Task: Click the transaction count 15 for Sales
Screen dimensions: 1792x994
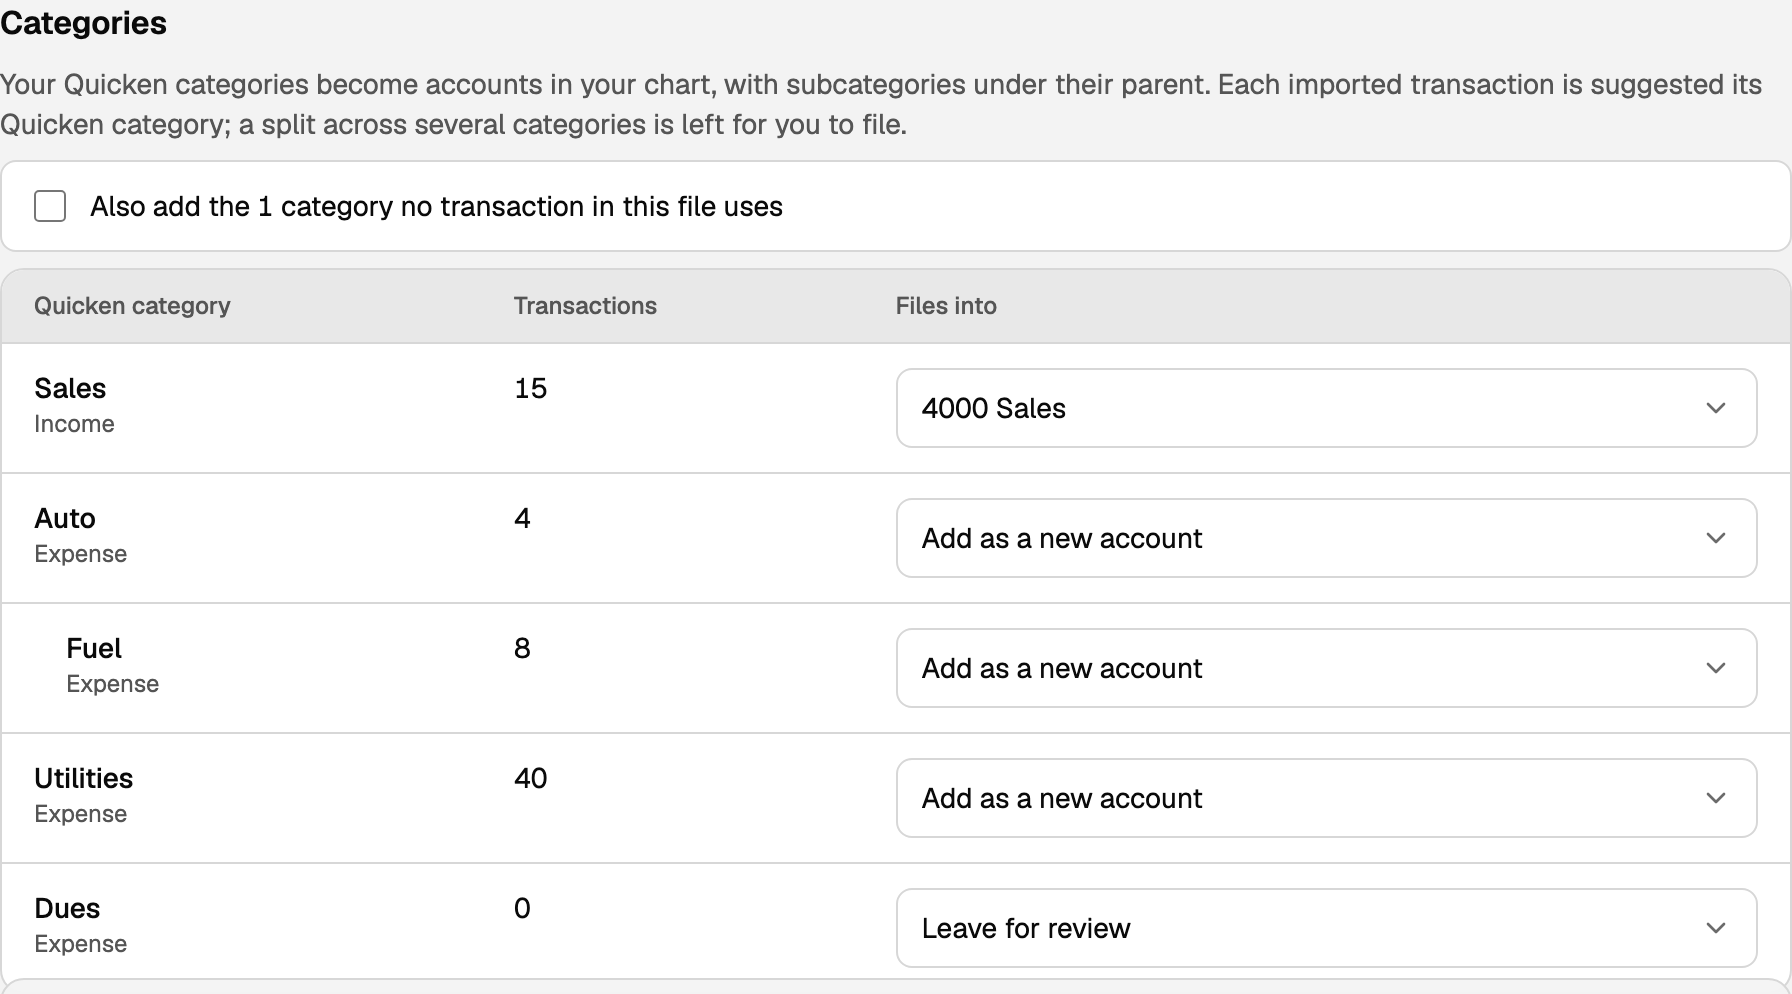Action: pyautogui.click(x=531, y=388)
